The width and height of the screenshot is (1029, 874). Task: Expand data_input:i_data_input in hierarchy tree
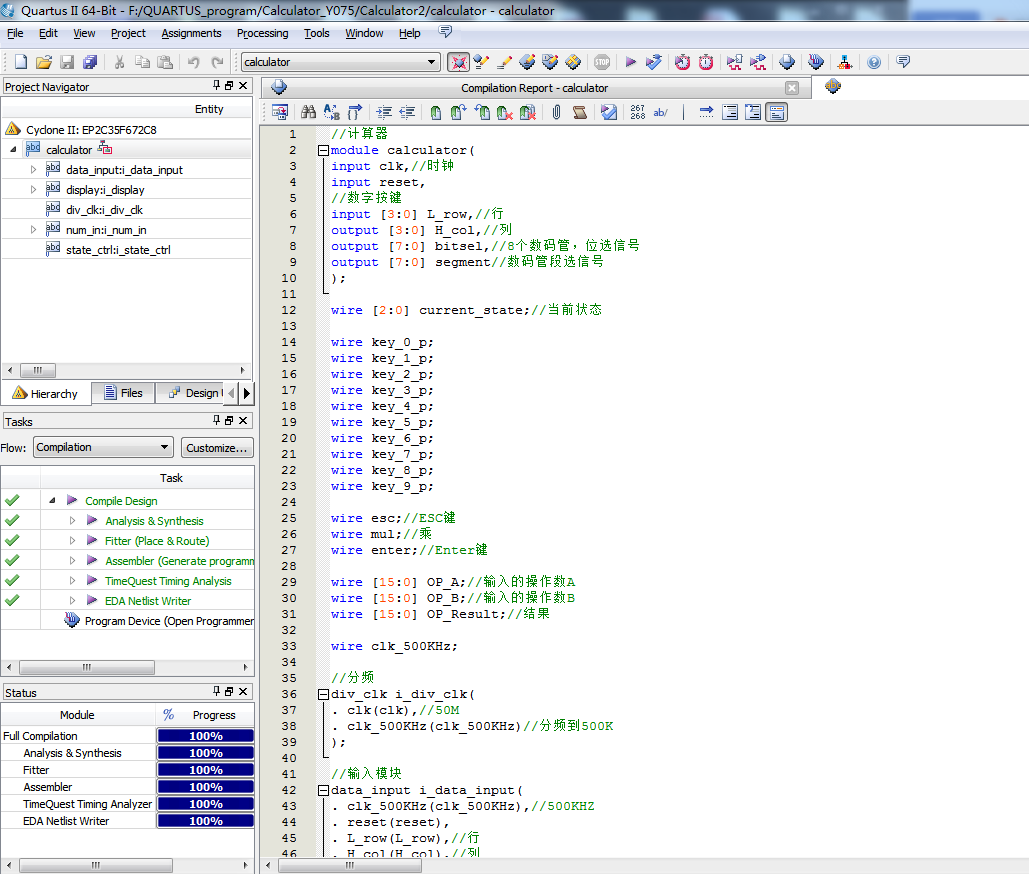[x=33, y=170]
